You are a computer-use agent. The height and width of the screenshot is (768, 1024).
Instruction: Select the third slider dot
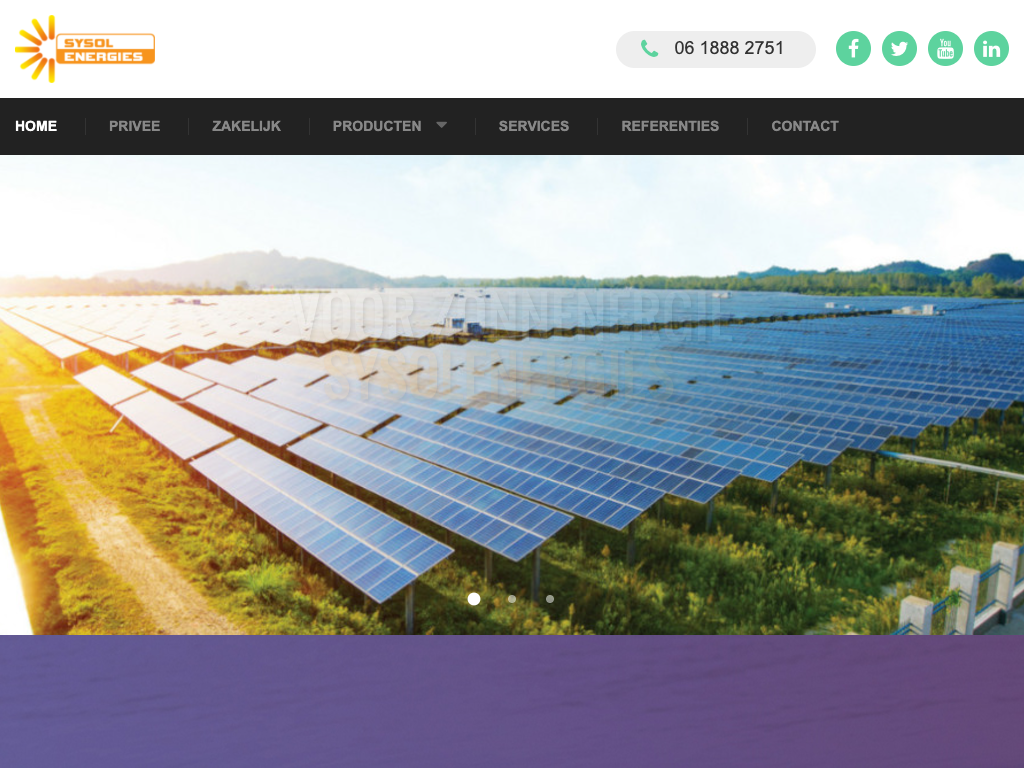pyautogui.click(x=550, y=599)
